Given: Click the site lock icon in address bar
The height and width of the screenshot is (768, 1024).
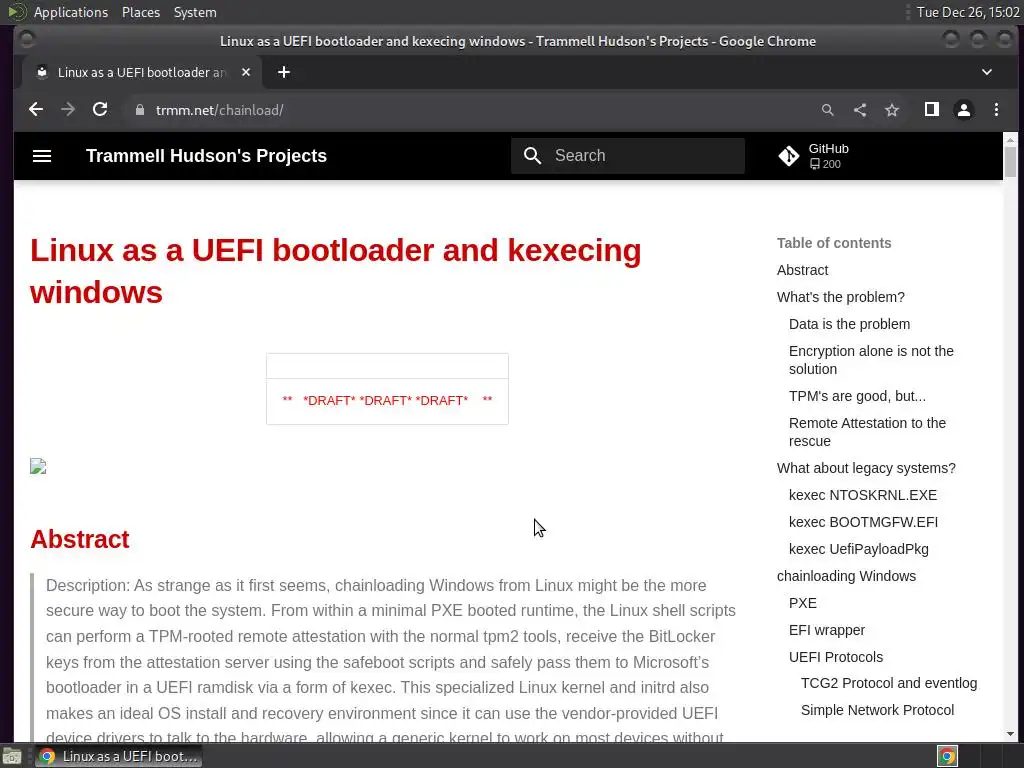Looking at the screenshot, I should (140, 110).
